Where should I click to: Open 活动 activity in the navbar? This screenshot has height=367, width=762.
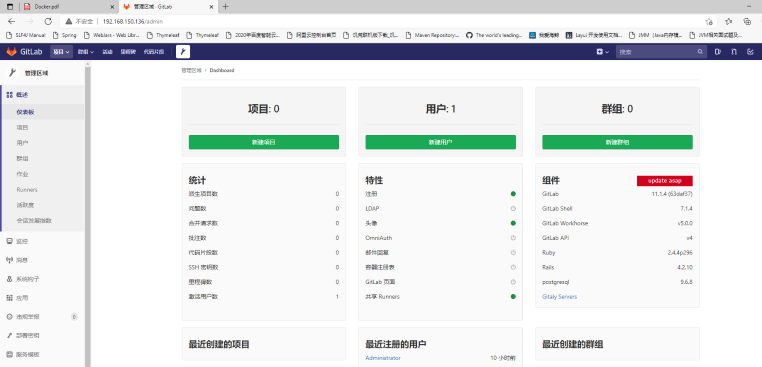(107, 52)
